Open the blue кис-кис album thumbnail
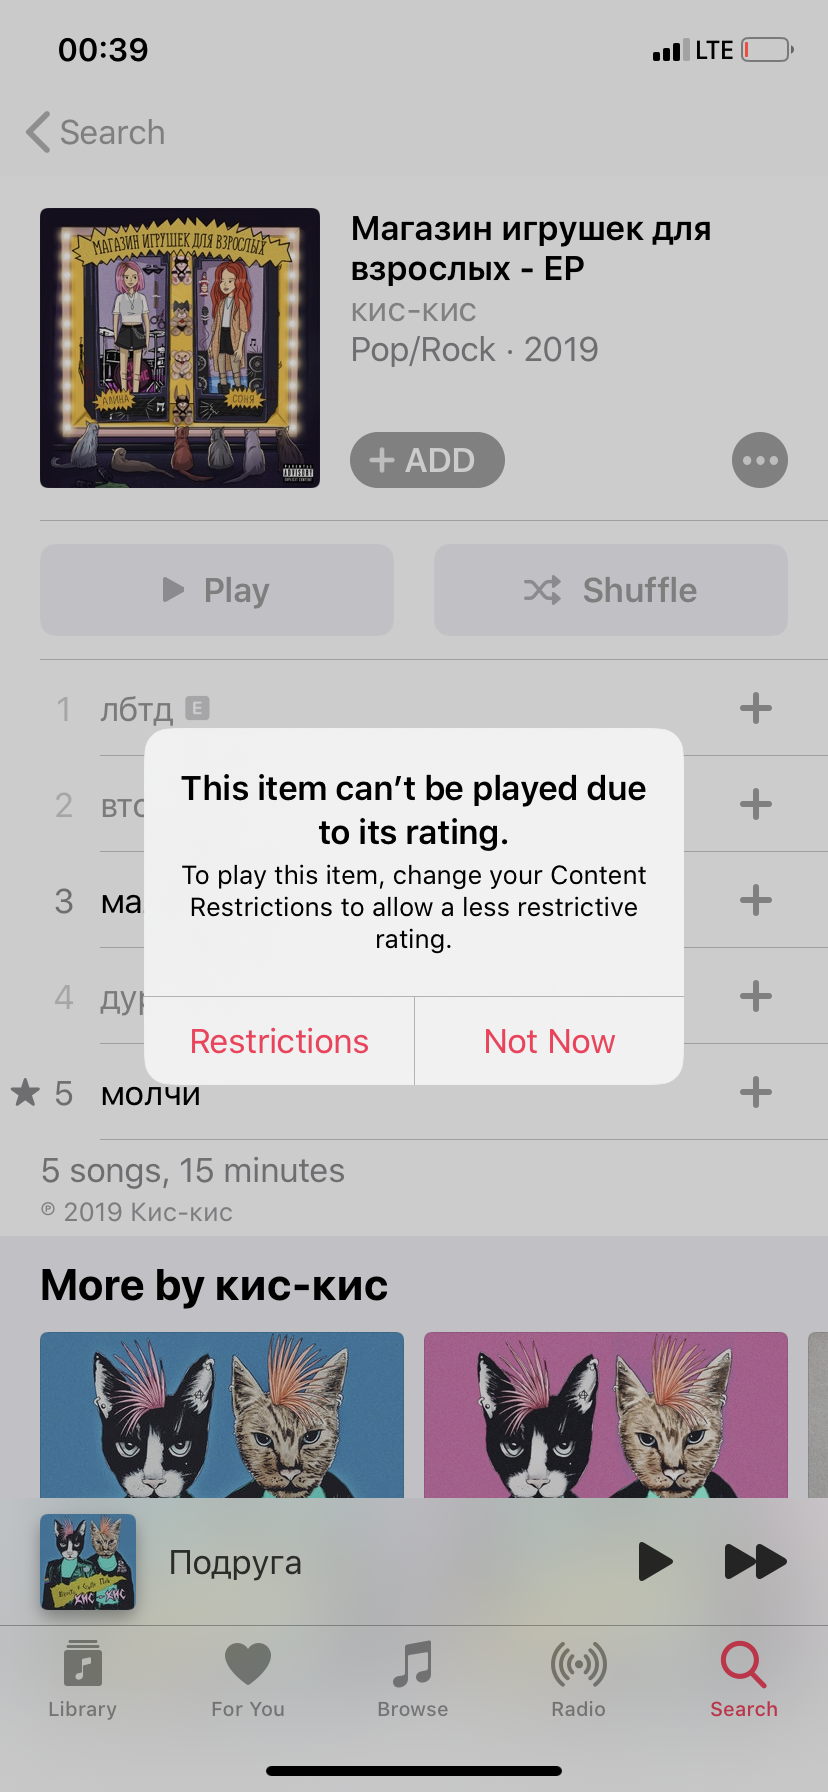This screenshot has width=828, height=1792. pyautogui.click(x=222, y=1414)
